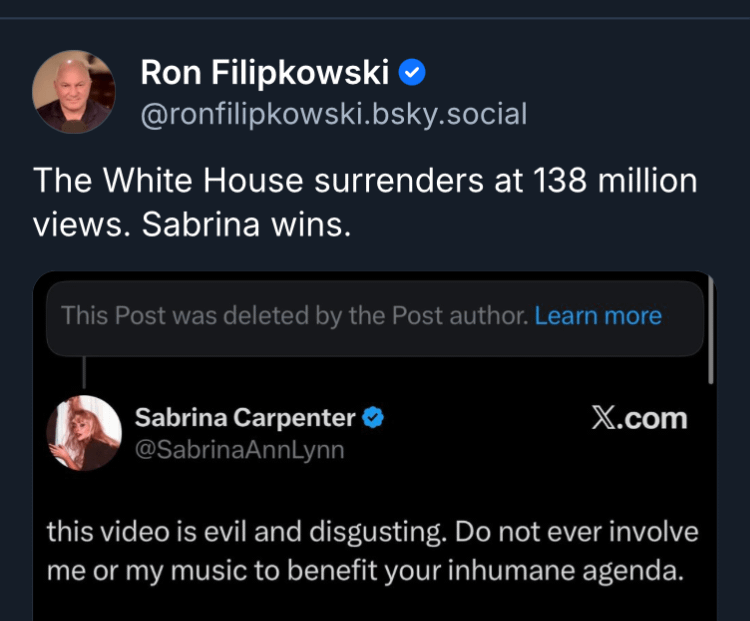Screen dimensions: 750x621
Task: Click the @SabrinaAnnLynn handle
Action: [x=239, y=450]
